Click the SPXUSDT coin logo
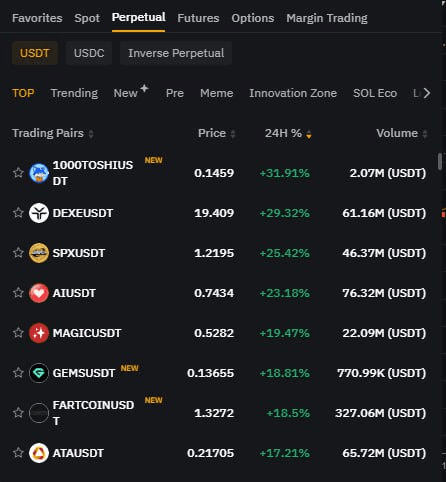Image resolution: width=446 pixels, height=482 pixels. pyautogui.click(x=39, y=253)
